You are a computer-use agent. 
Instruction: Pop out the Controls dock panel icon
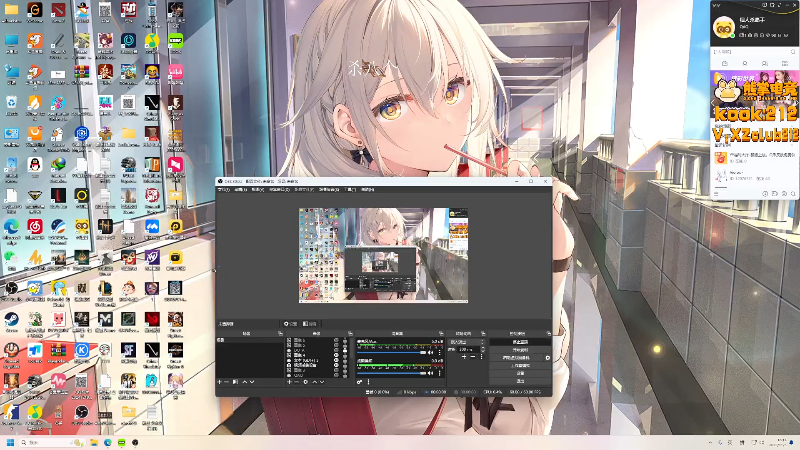click(548, 334)
